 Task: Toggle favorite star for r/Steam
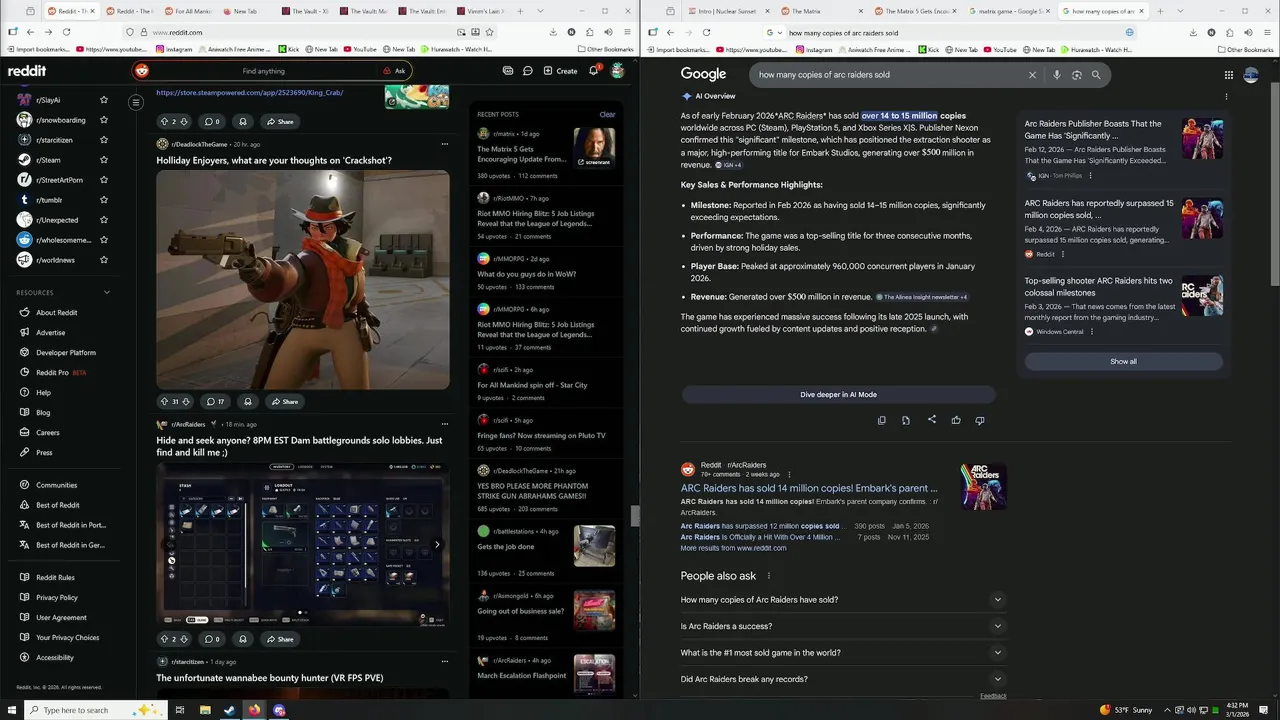(104, 160)
